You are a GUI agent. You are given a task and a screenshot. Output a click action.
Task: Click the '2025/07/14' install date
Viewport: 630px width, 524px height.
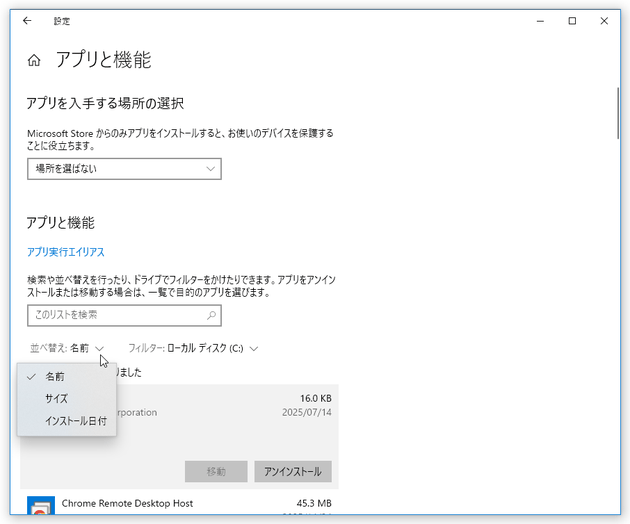click(307, 412)
